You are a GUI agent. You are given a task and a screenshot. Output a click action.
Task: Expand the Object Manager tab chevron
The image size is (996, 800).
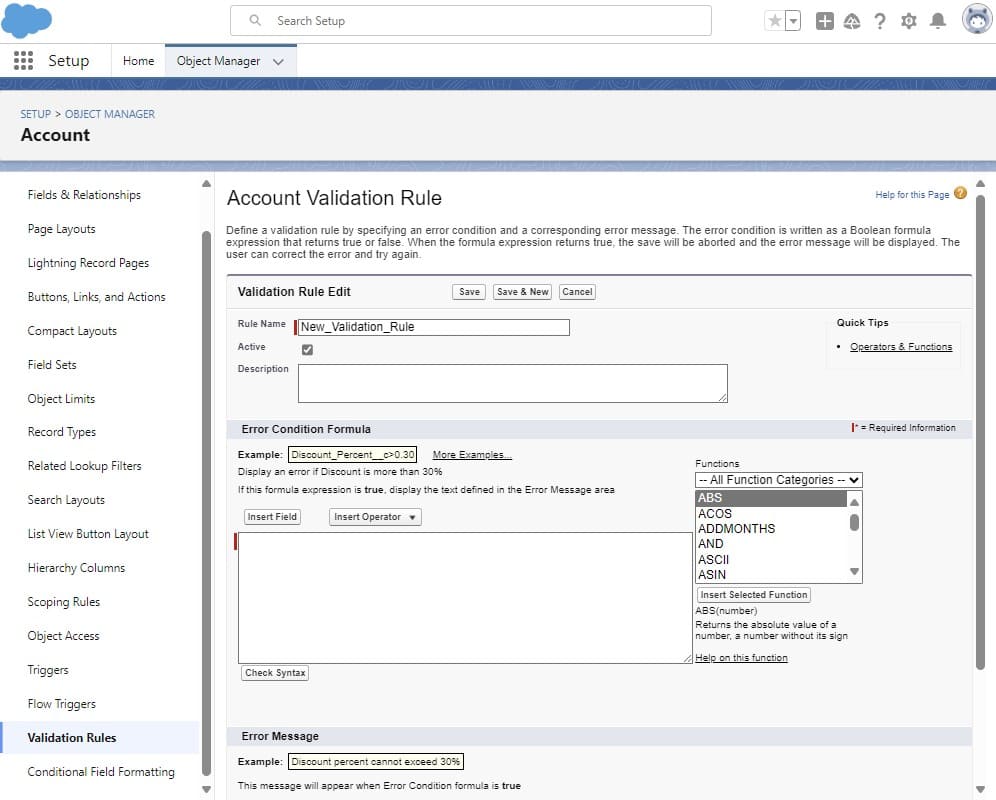pos(278,62)
